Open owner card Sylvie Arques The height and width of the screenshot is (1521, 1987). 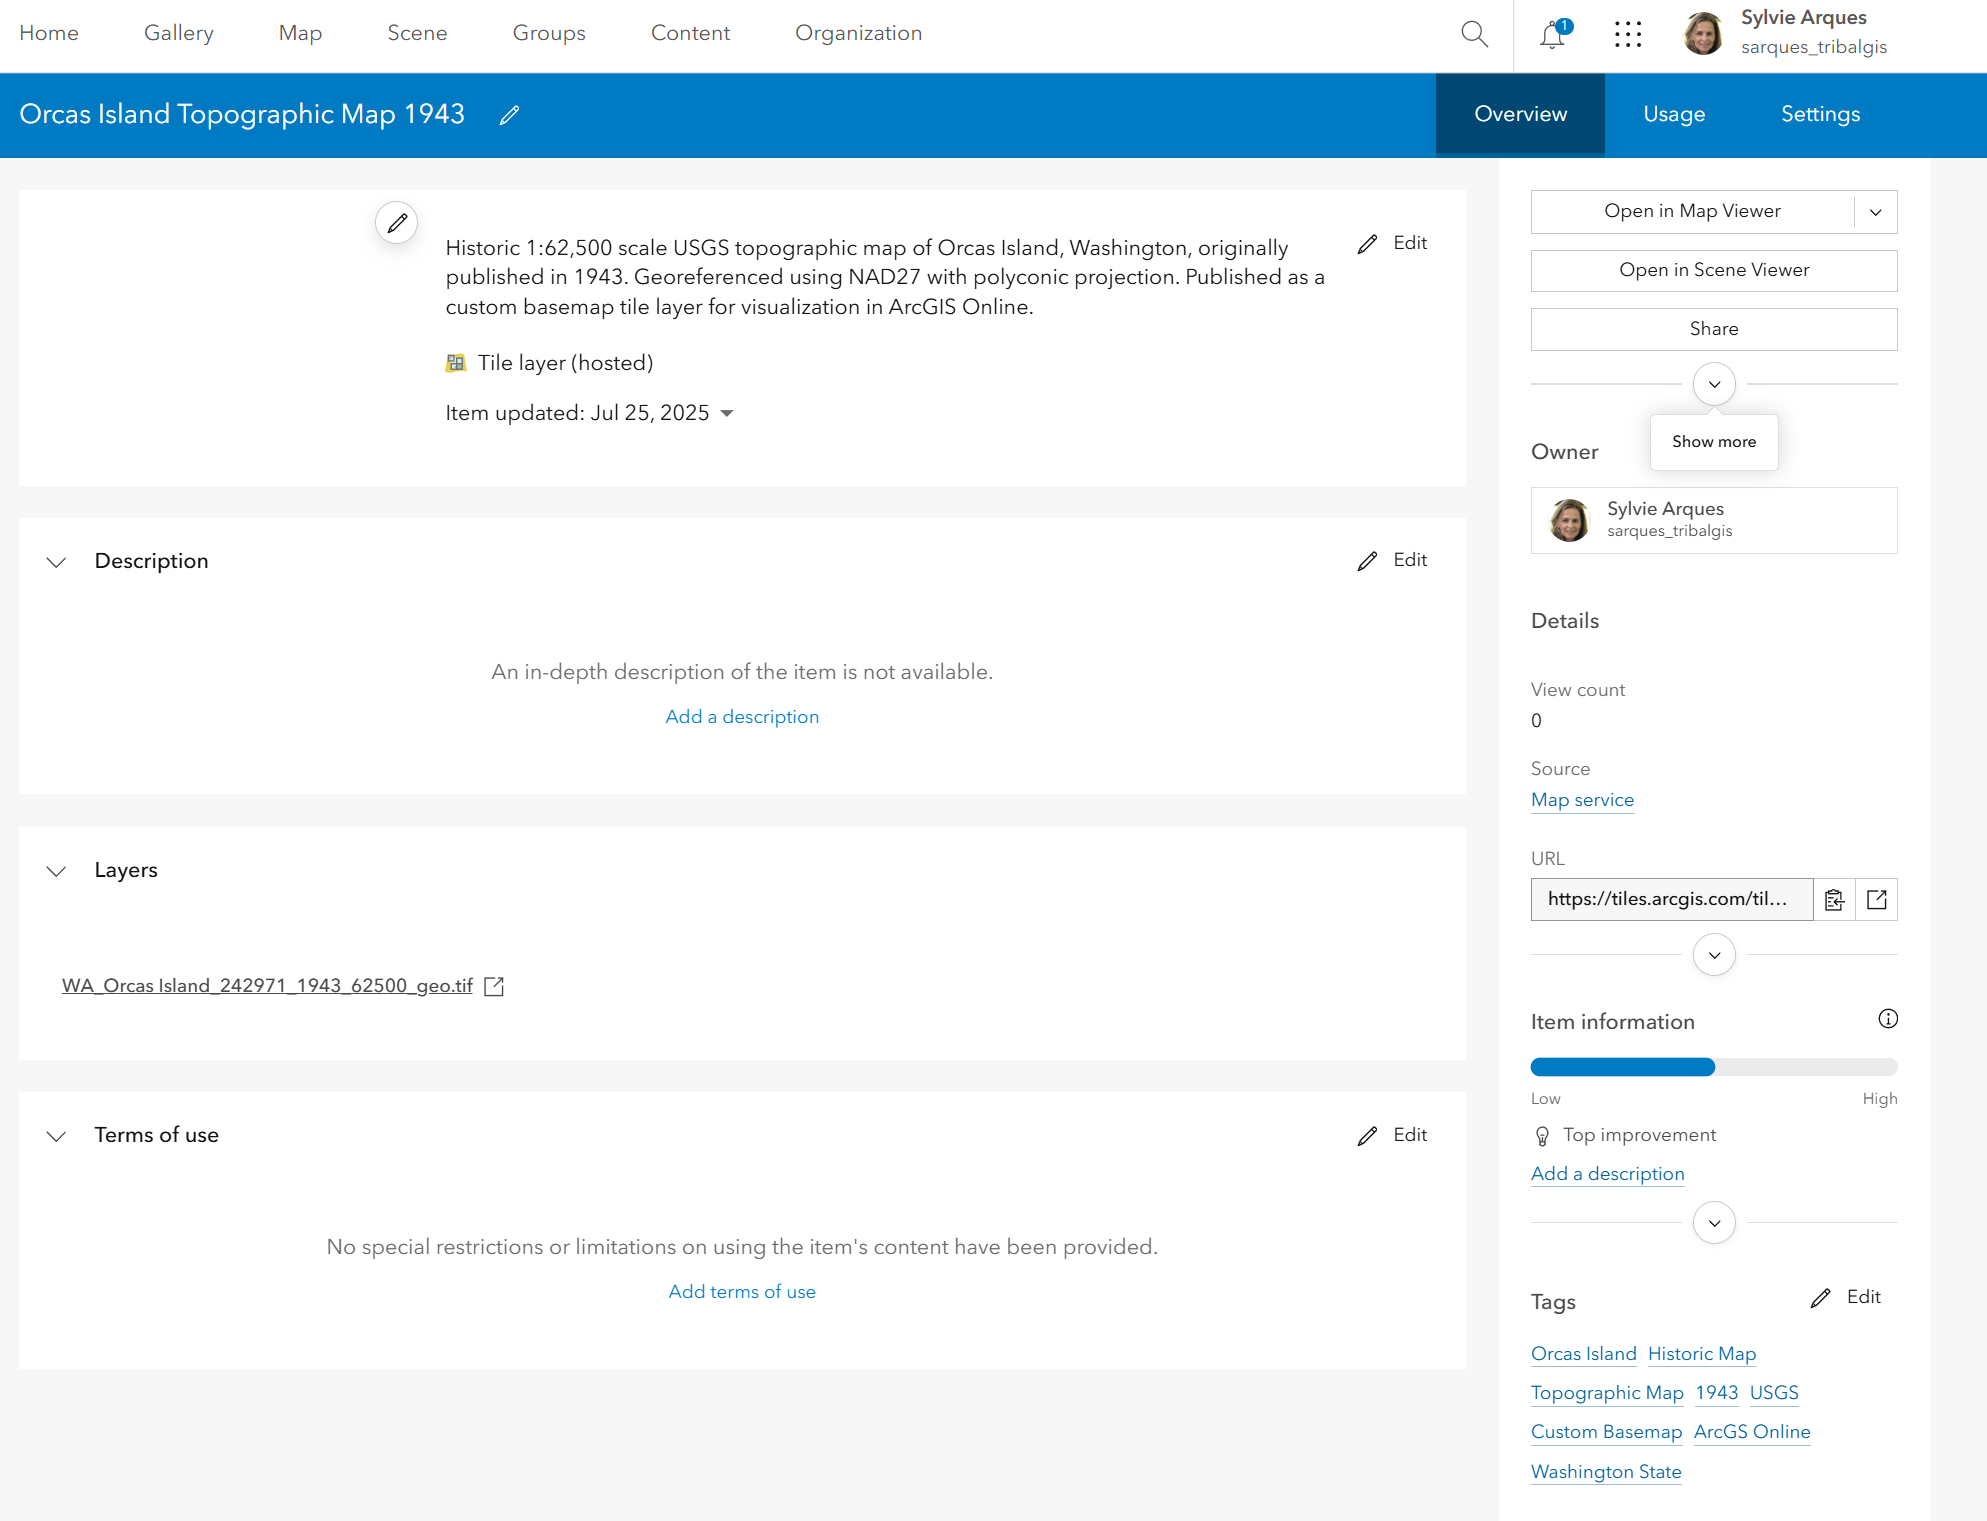pyautogui.click(x=1714, y=520)
